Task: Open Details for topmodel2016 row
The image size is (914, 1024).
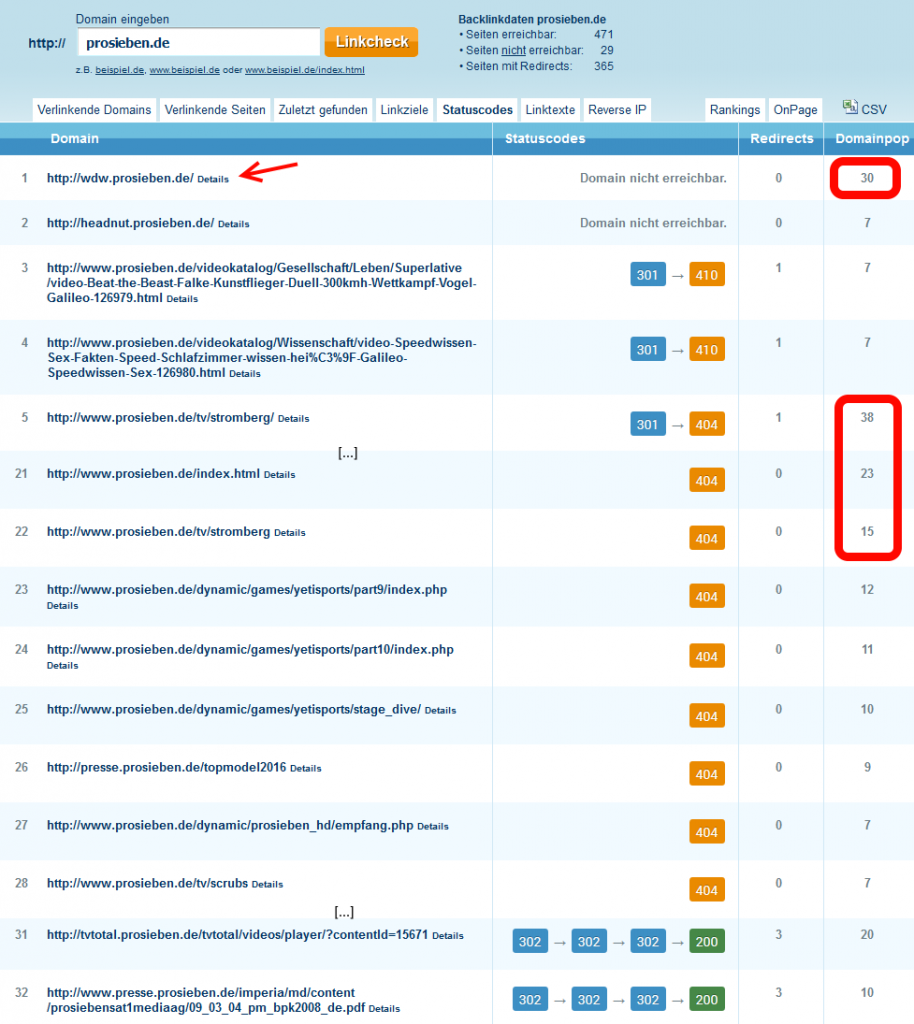Action: (306, 769)
